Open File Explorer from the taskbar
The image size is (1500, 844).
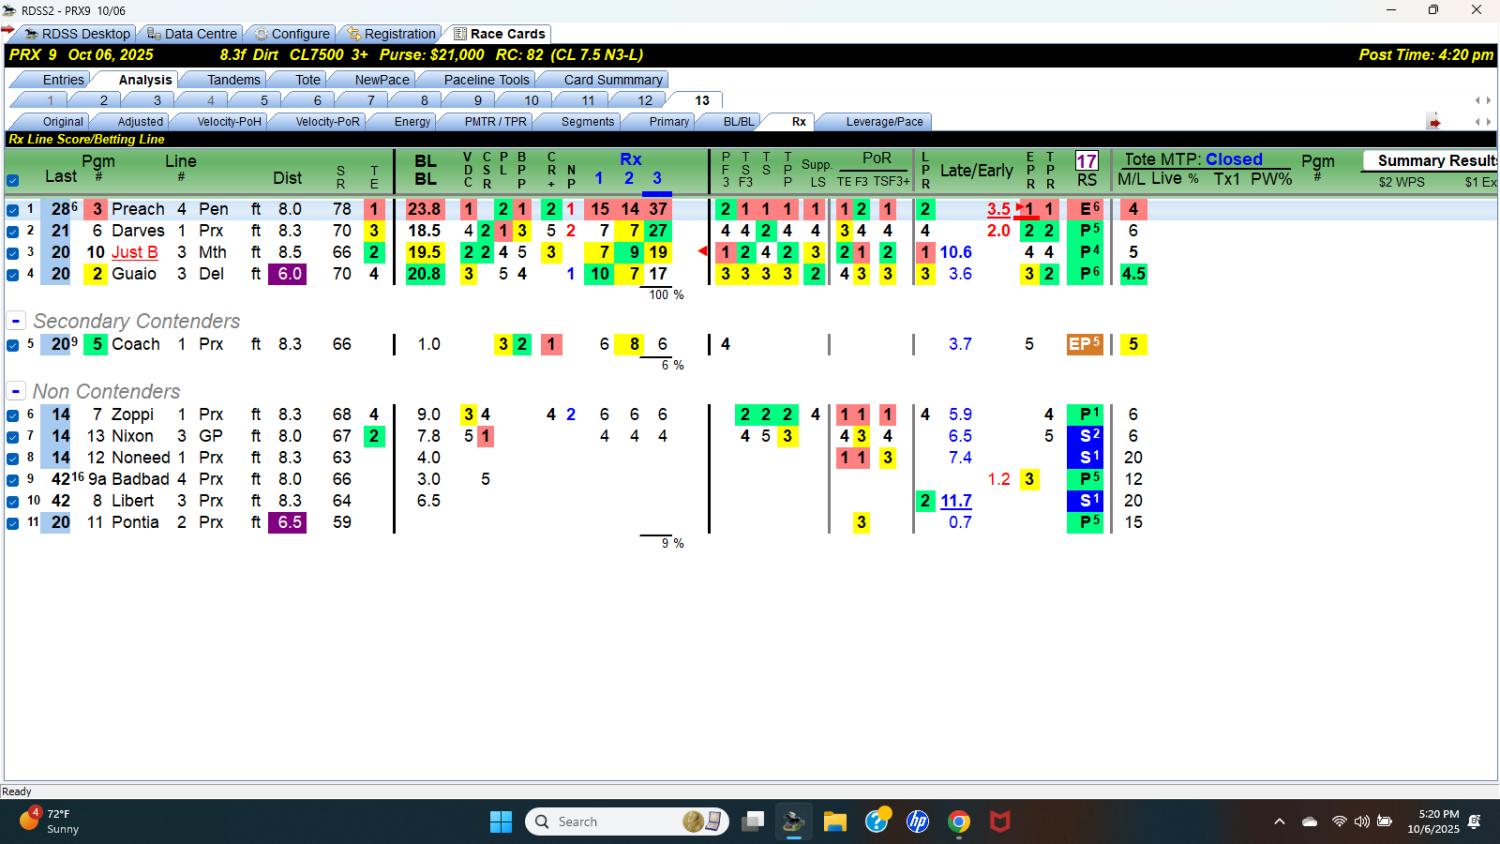(x=835, y=822)
